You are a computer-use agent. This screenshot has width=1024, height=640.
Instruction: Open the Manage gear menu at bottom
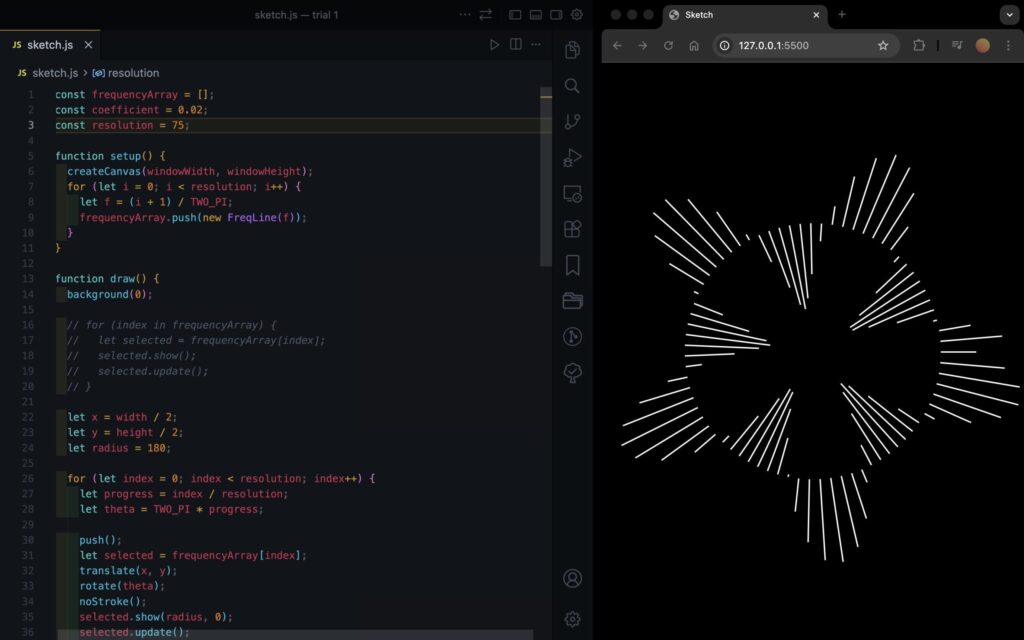click(573, 619)
